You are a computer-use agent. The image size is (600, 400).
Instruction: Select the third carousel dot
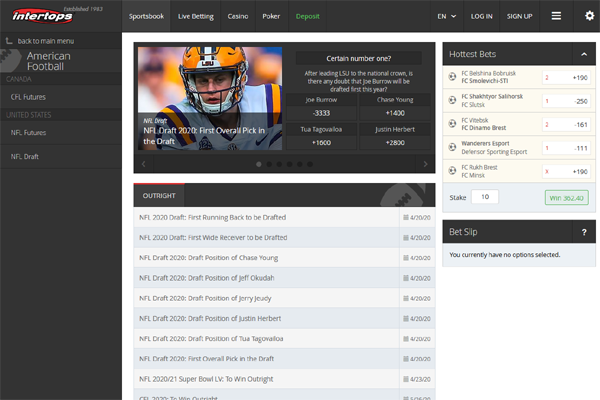pyautogui.click(x=279, y=164)
